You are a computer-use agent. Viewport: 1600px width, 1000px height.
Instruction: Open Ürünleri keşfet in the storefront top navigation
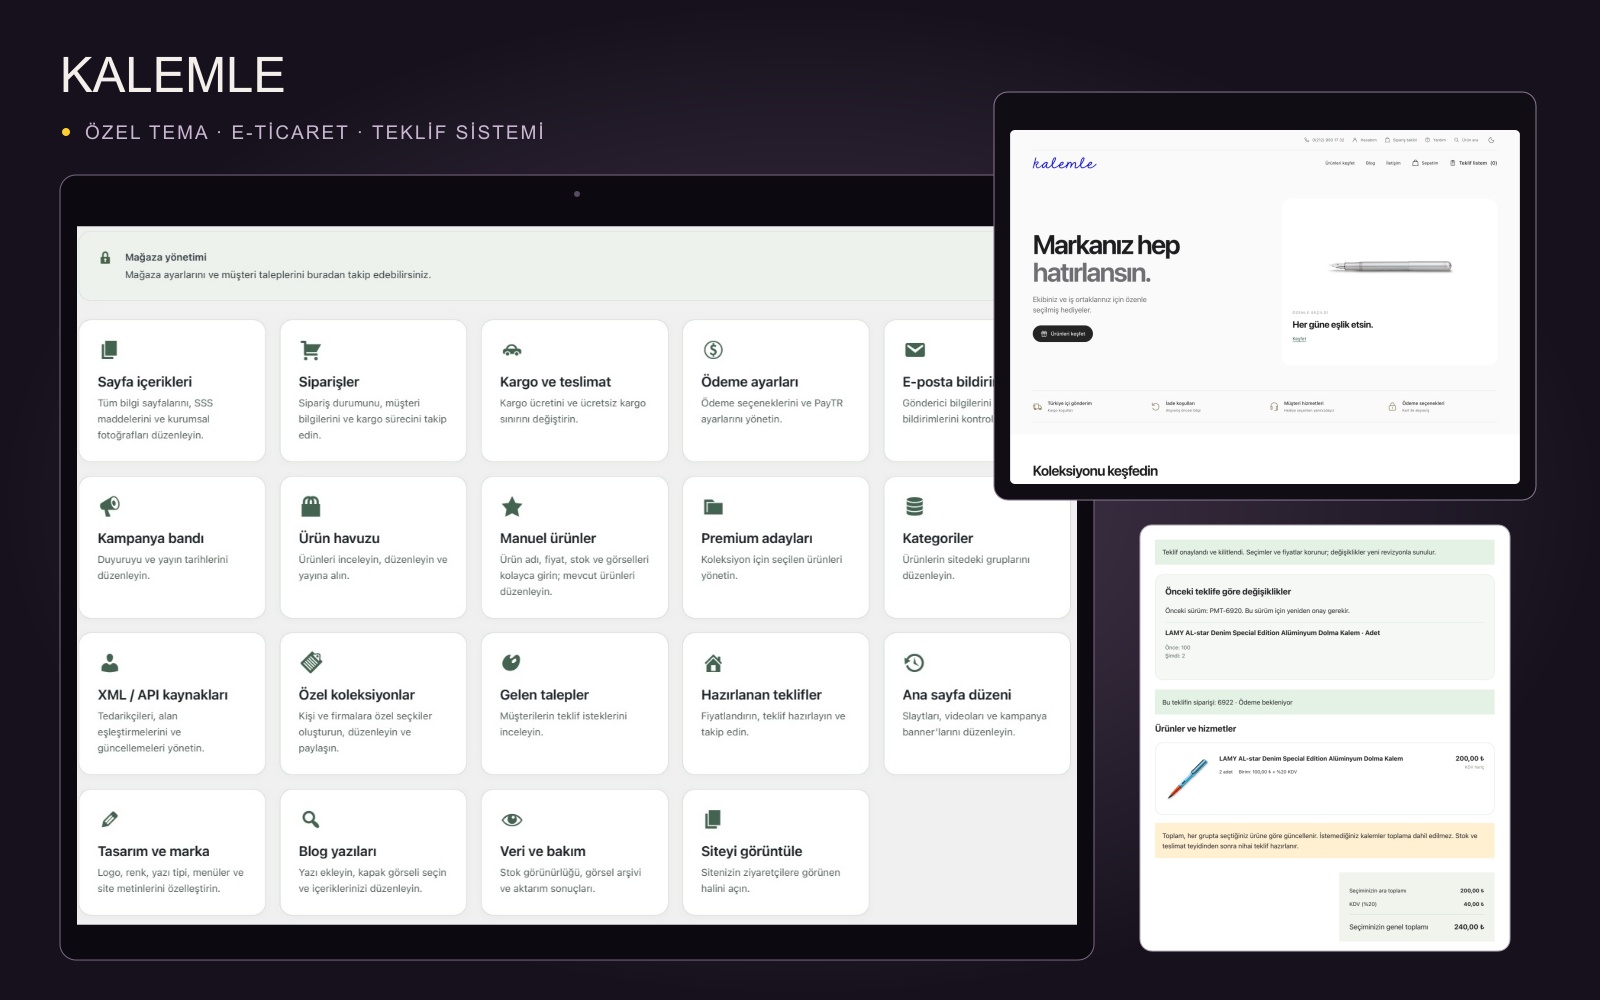pyautogui.click(x=1340, y=163)
